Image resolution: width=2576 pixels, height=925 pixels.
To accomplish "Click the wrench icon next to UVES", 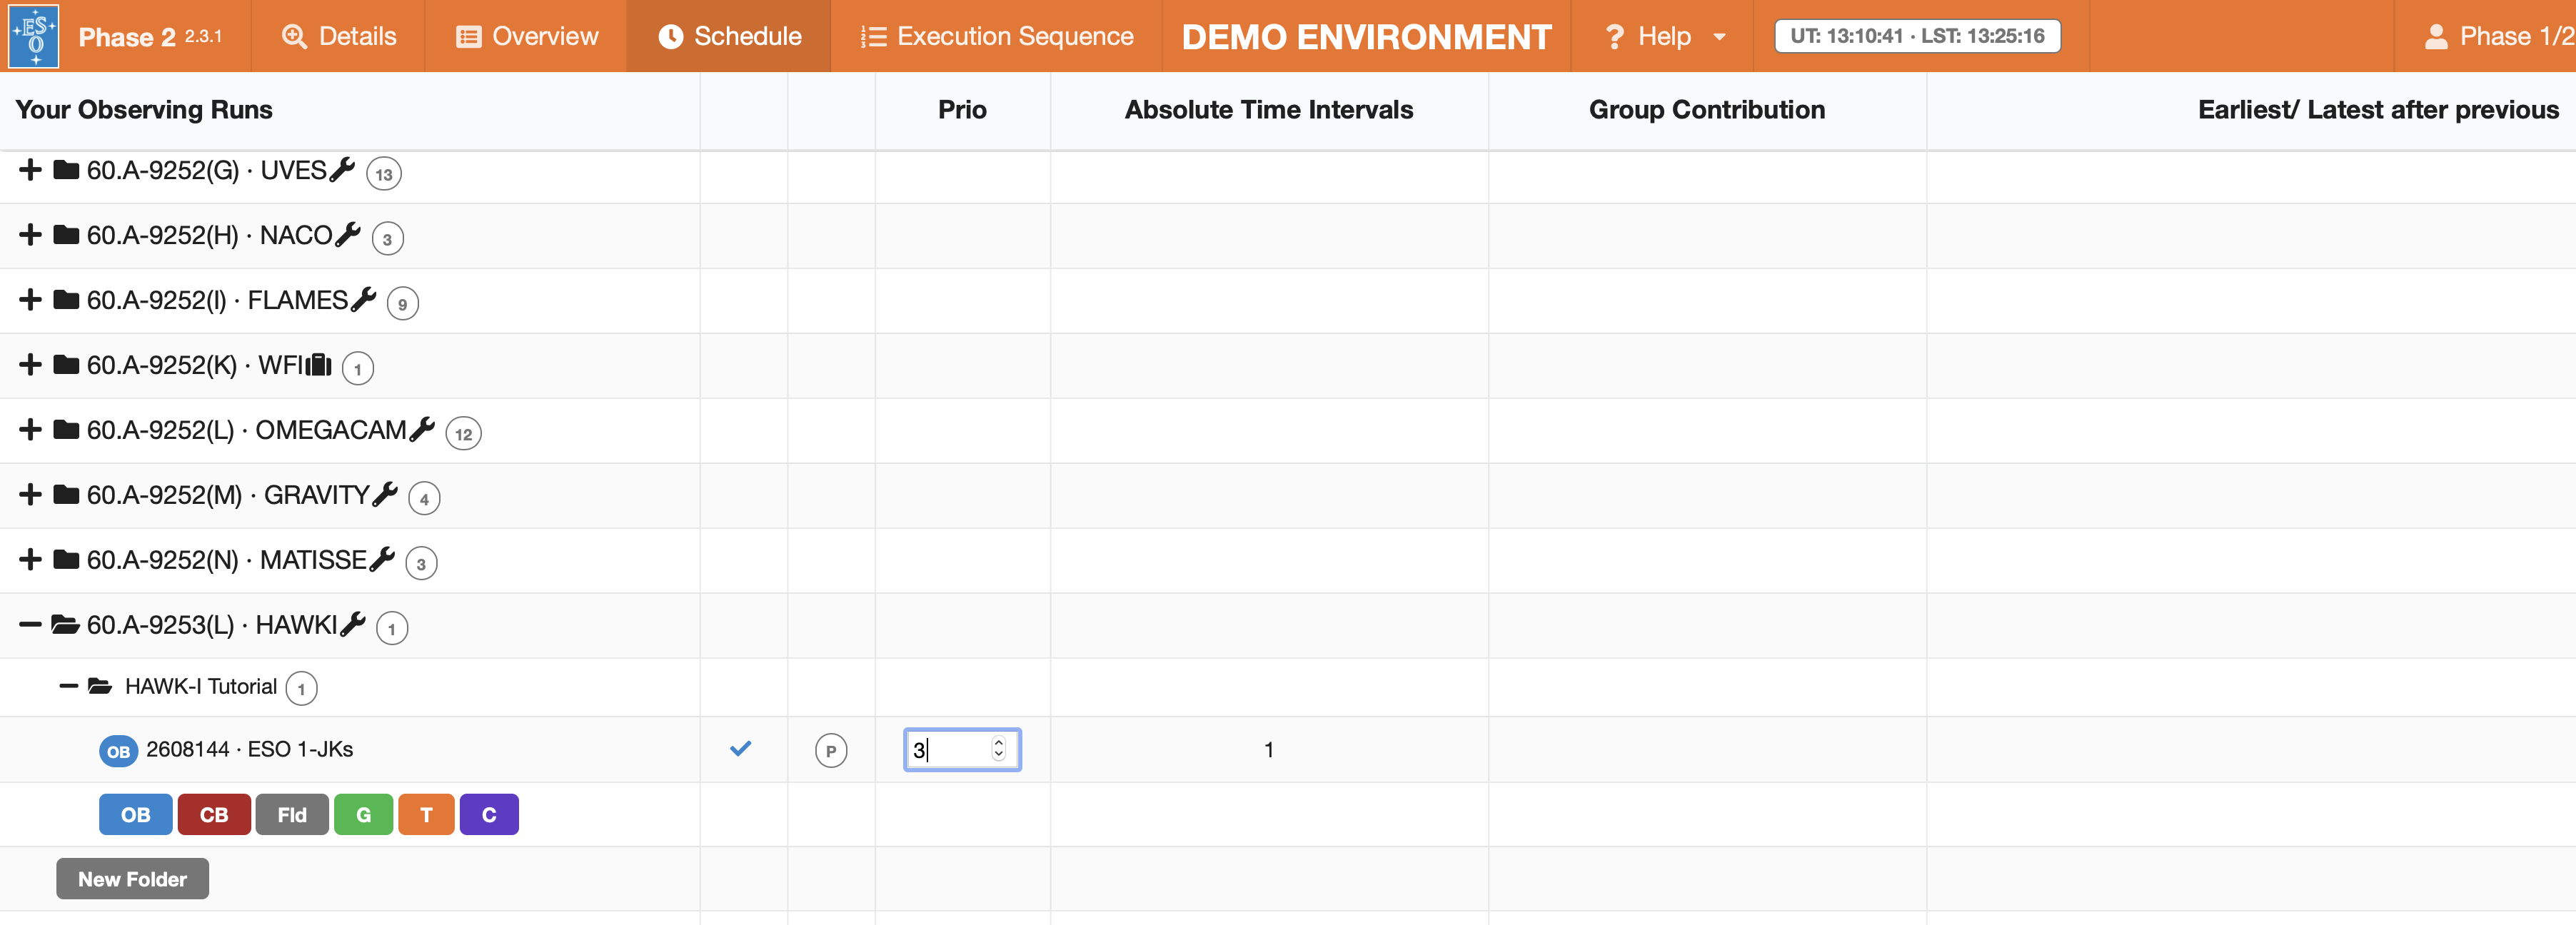I will tap(342, 169).
